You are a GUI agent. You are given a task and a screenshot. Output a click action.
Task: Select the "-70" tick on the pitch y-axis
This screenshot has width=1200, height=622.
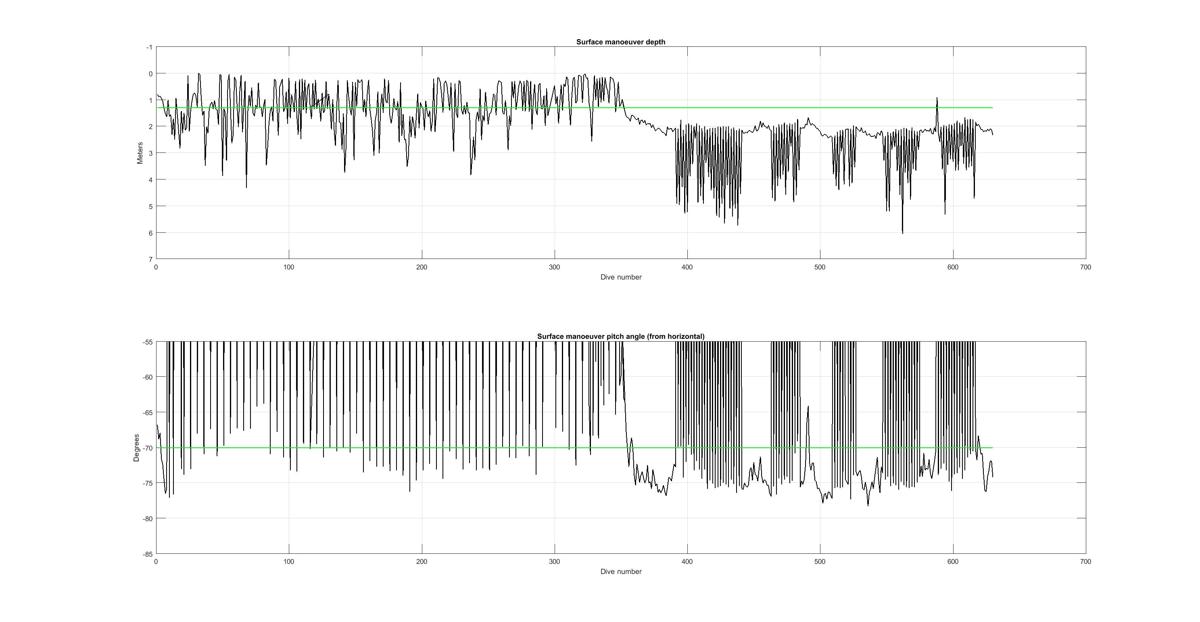point(147,448)
